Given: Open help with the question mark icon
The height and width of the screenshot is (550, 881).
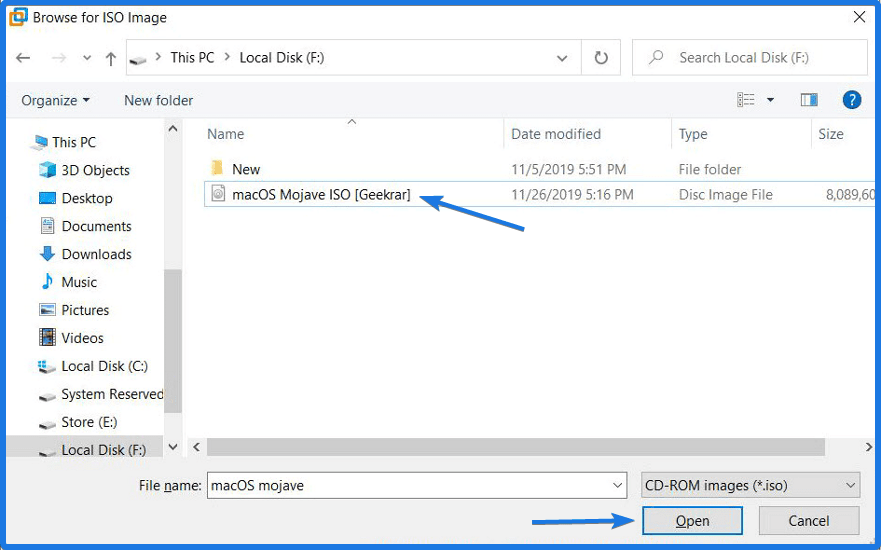Looking at the screenshot, I should coord(852,100).
